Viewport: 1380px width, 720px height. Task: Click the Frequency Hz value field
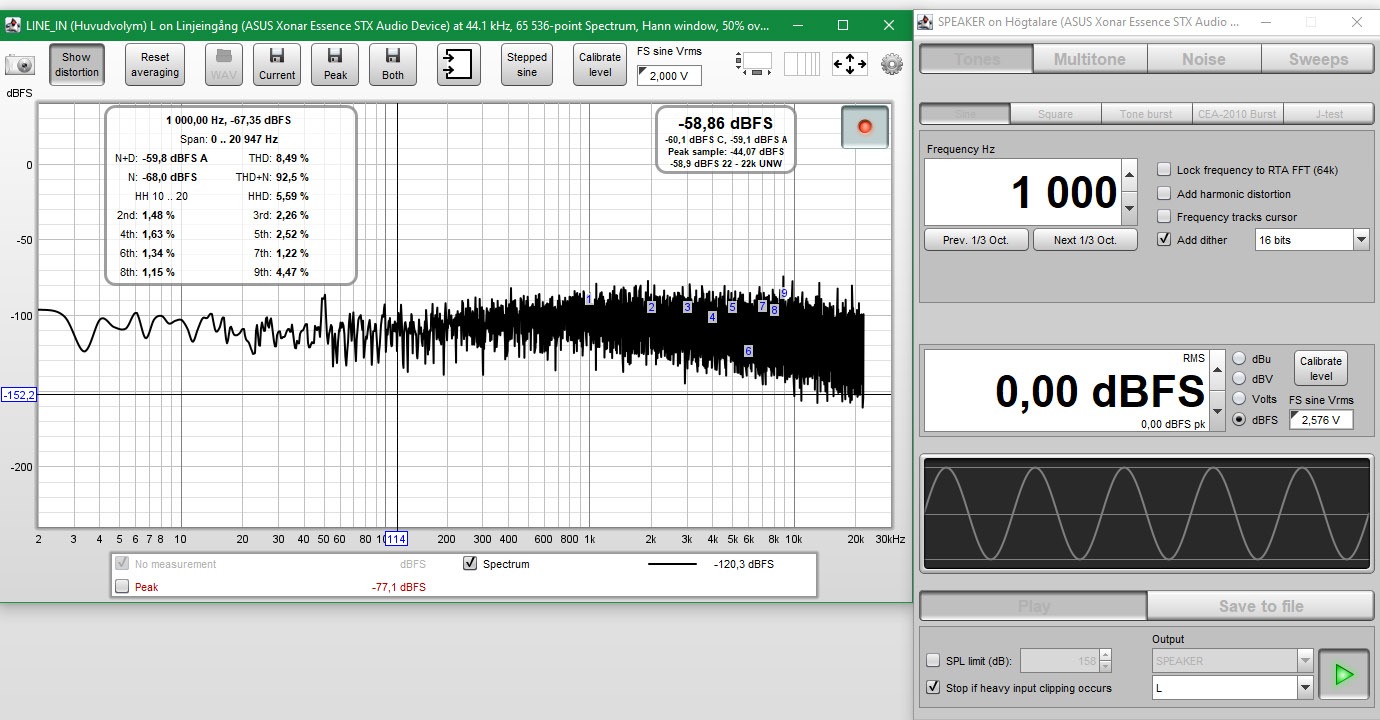(x=1022, y=192)
